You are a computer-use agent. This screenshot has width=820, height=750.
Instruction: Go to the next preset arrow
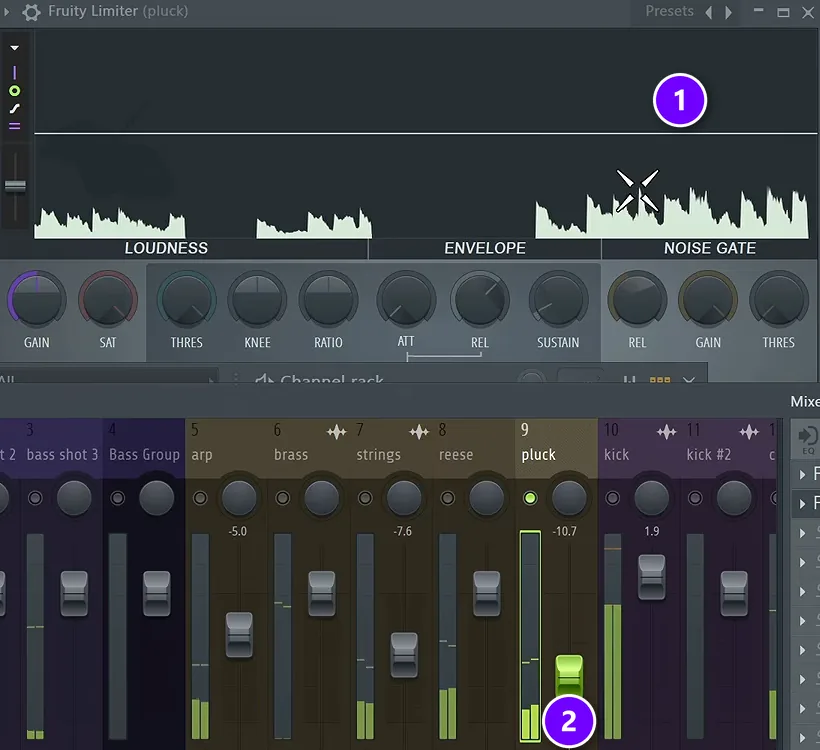point(728,12)
